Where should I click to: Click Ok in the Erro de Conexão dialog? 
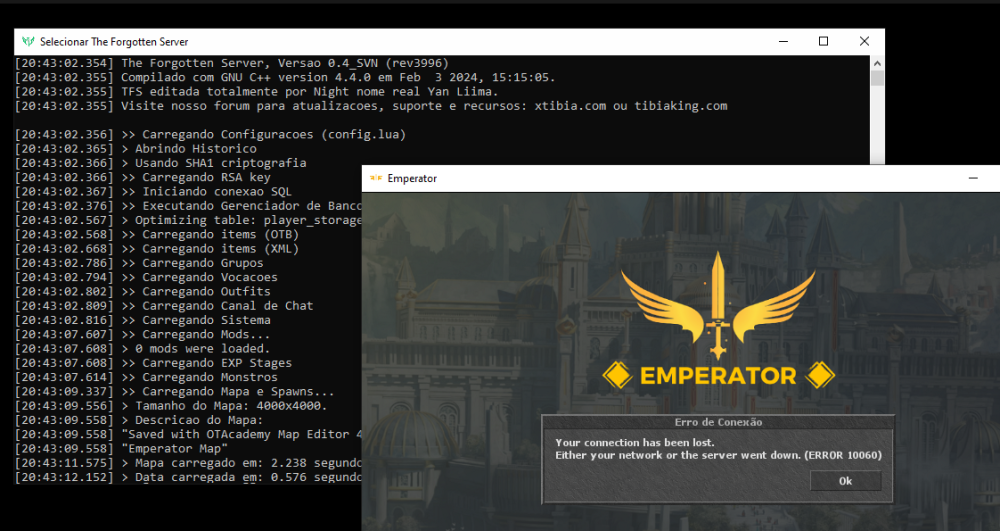coord(845,481)
